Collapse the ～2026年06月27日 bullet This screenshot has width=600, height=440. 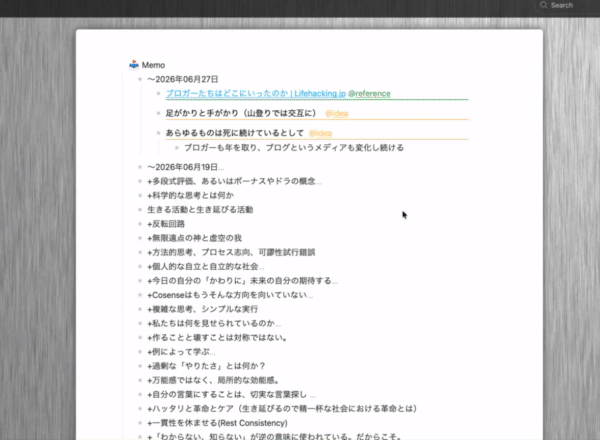click(140, 79)
